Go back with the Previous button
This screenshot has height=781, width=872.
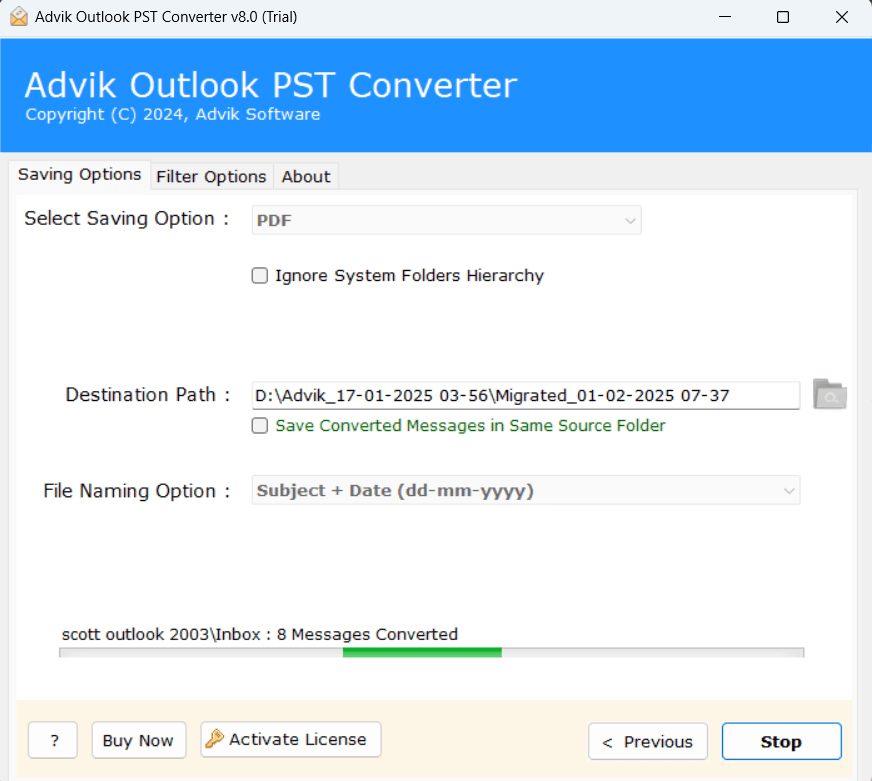click(648, 742)
